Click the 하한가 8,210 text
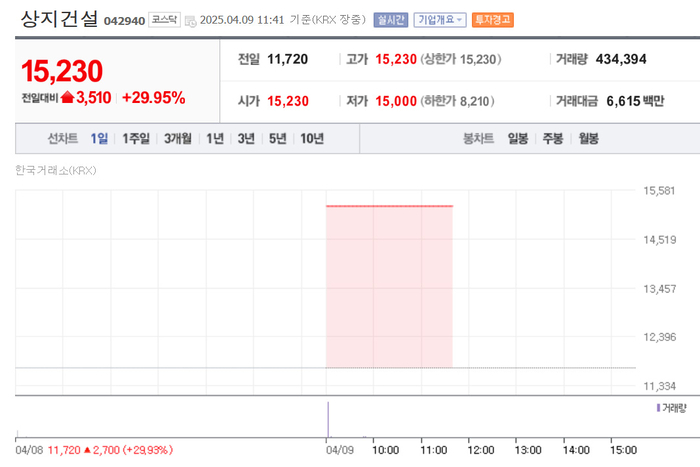Viewport: 700px width, 467px height. 457,101
